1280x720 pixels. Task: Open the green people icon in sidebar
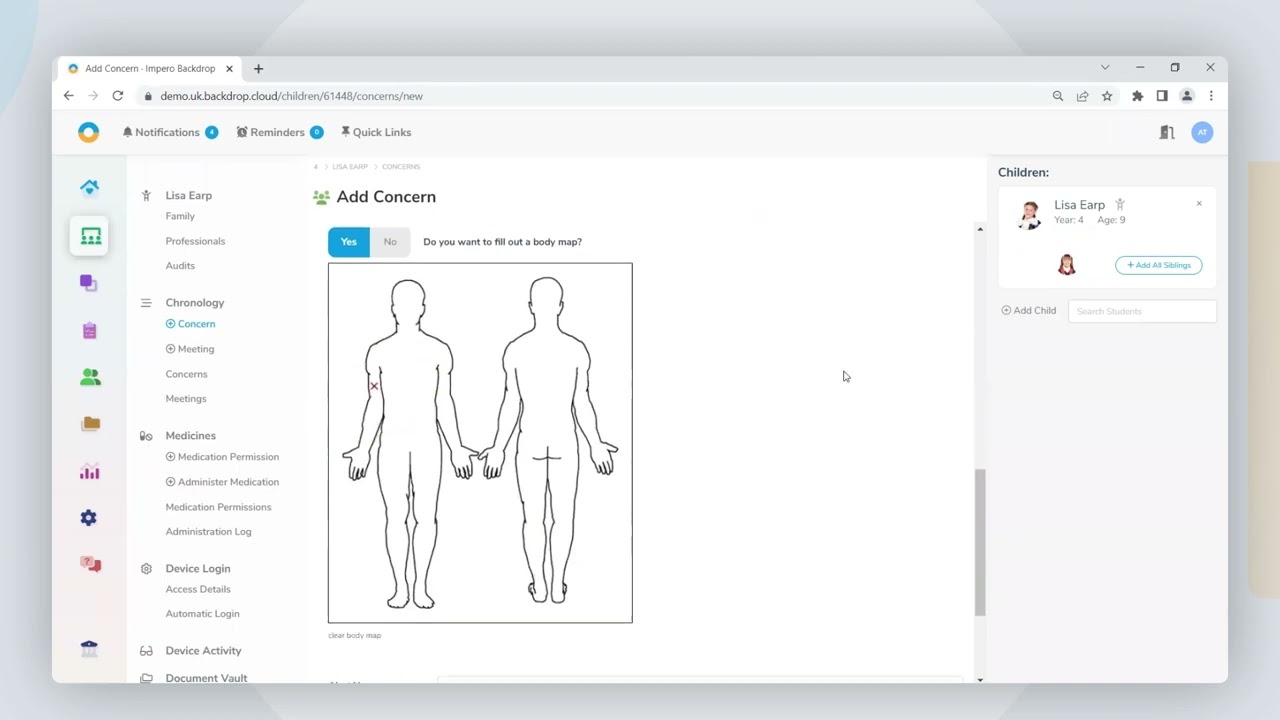[90, 377]
